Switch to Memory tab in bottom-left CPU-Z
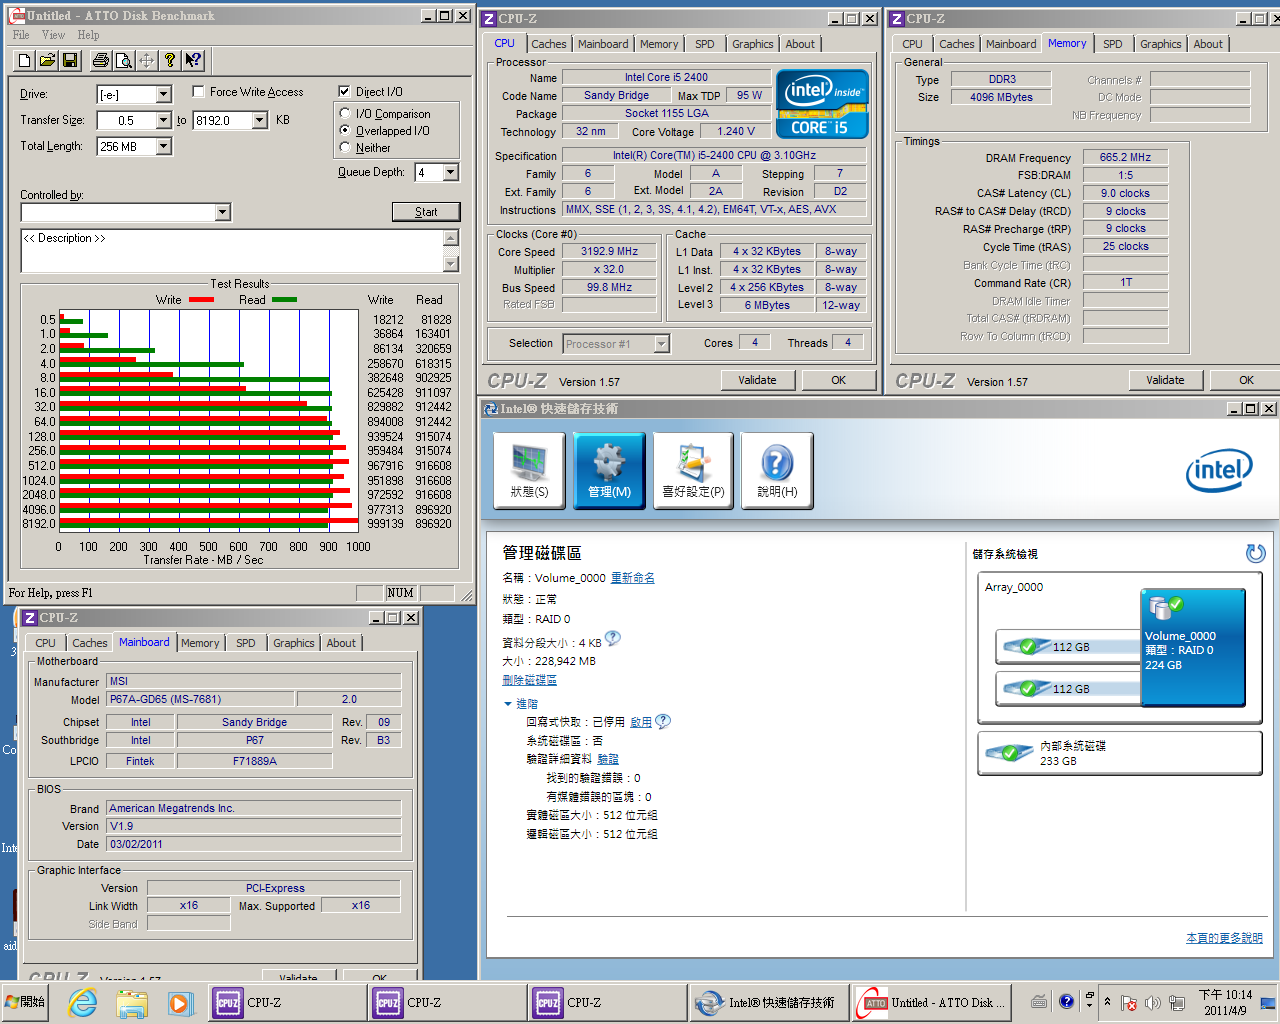 coord(200,643)
